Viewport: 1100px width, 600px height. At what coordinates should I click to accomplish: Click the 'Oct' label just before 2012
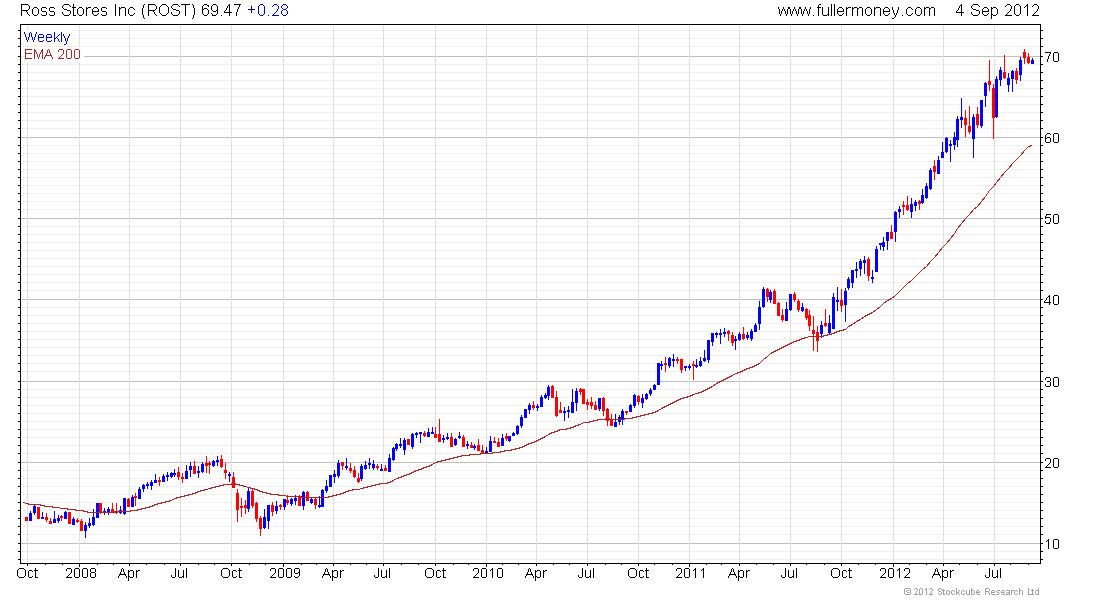pos(841,573)
